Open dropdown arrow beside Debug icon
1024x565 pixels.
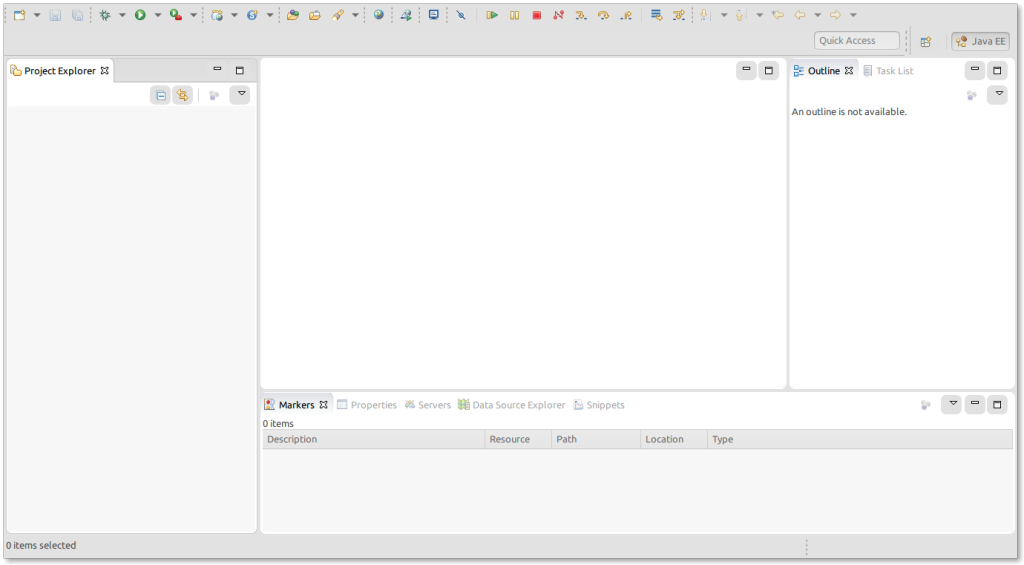tap(122, 15)
